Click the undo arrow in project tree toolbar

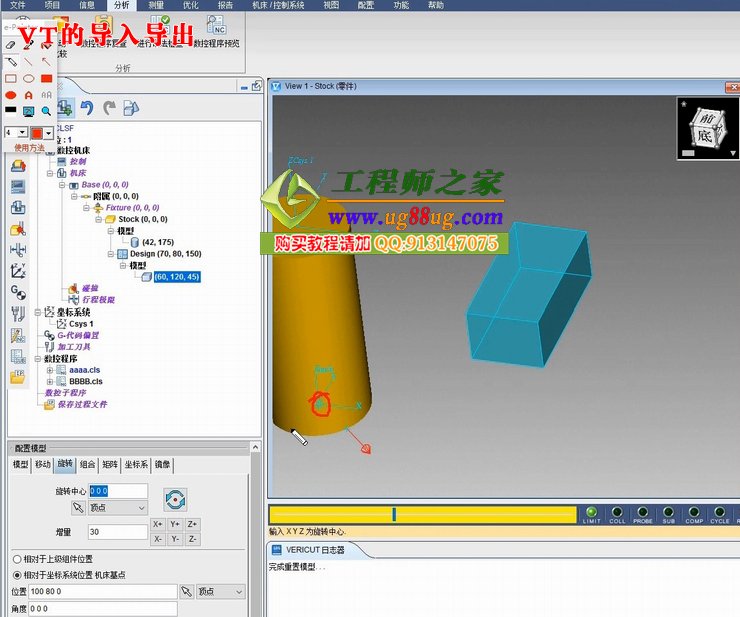87,108
